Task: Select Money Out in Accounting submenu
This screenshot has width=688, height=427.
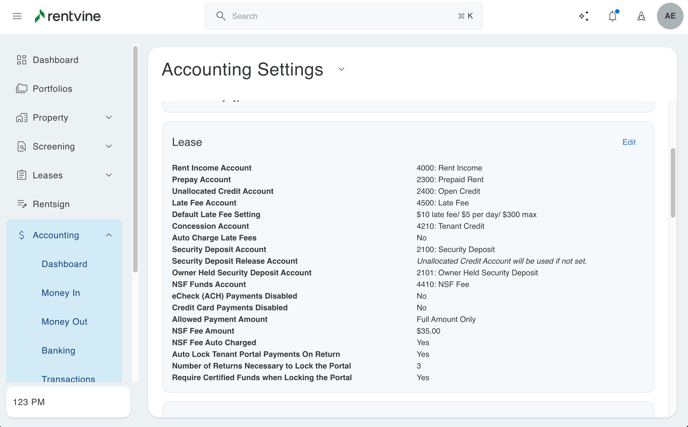Action: pyautogui.click(x=64, y=322)
